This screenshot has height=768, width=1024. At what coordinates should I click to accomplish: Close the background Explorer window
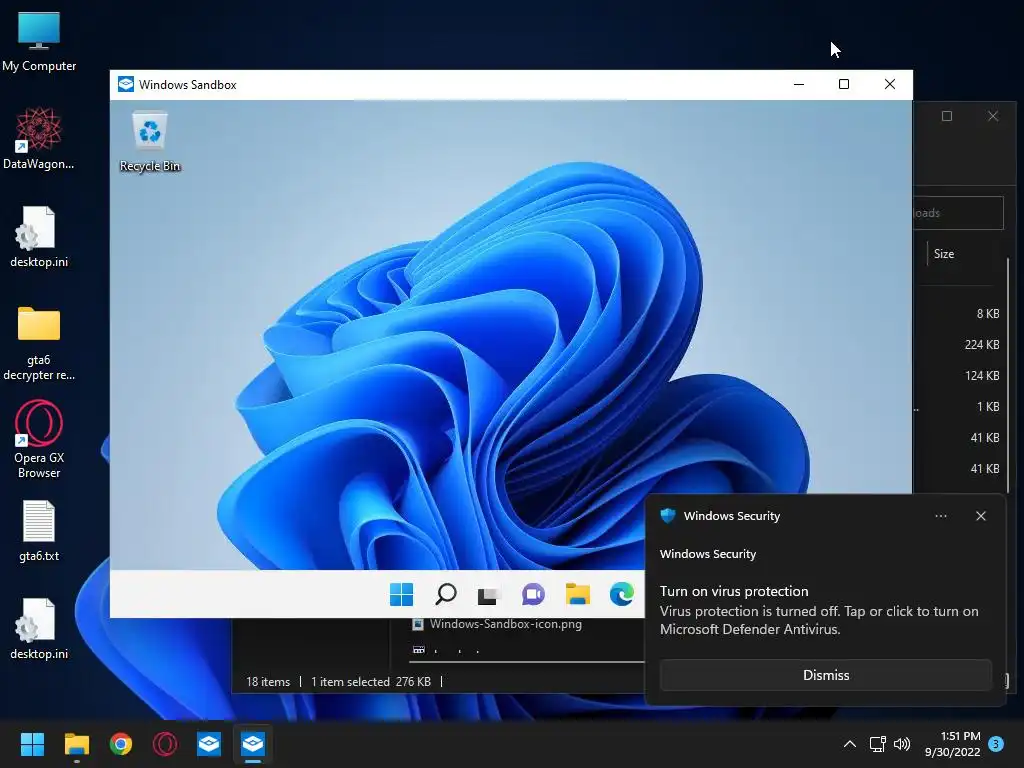tap(993, 116)
